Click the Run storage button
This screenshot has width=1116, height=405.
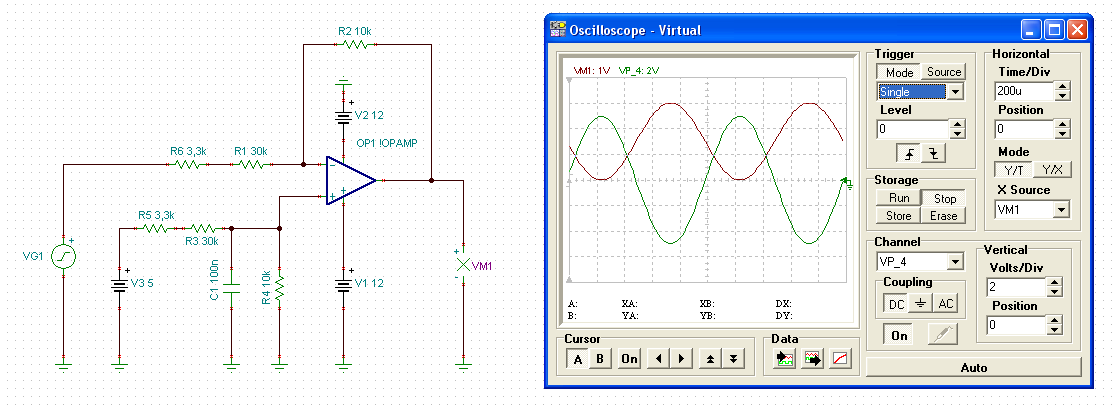click(899, 199)
